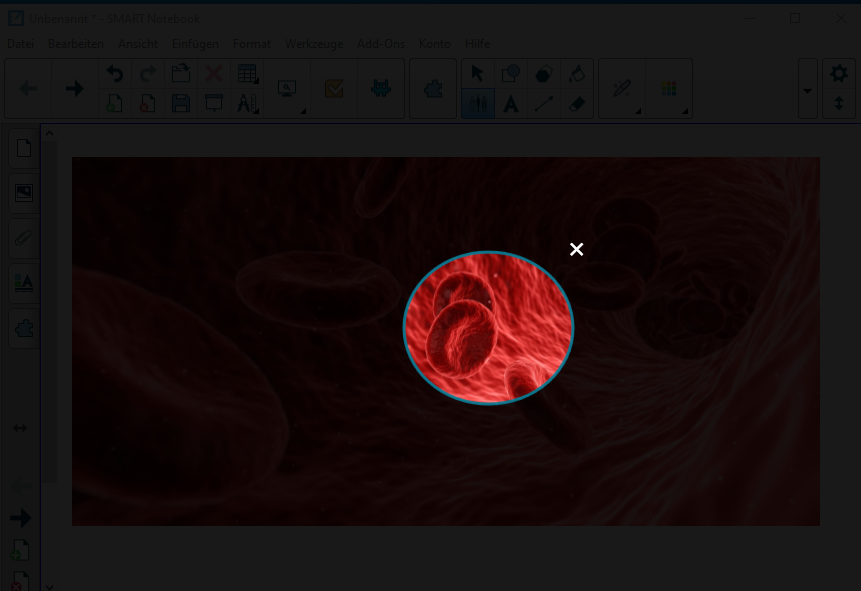The width and height of the screenshot is (861, 591).
Task: Choose the Eraser tool
Action: click(577, 104)
